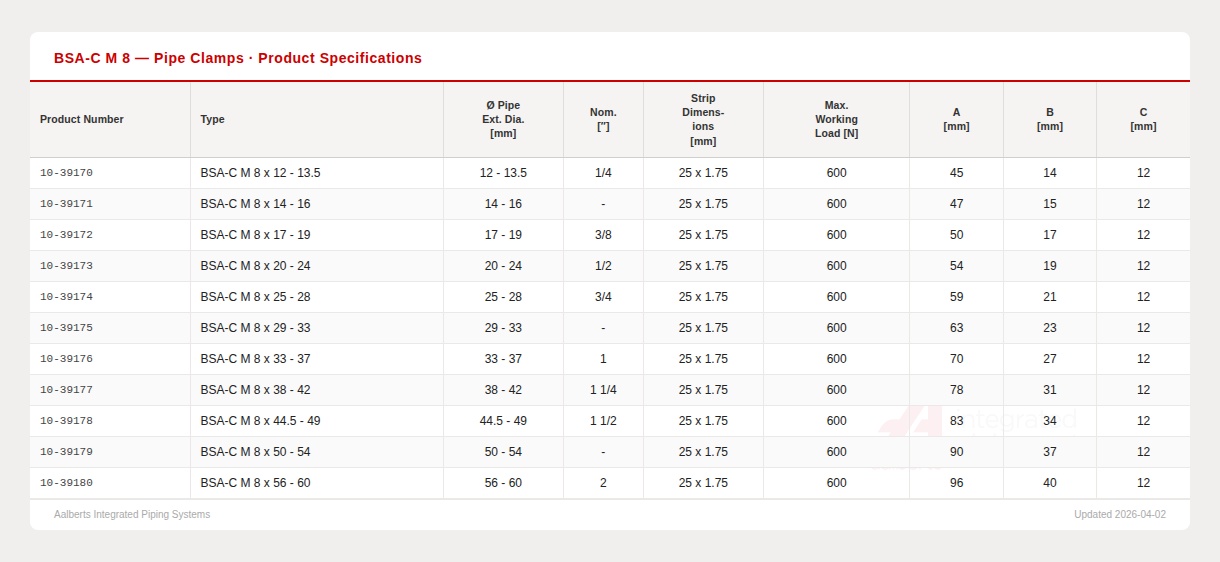Select nominal size 1/4 cell

click(x=603, y=173)
